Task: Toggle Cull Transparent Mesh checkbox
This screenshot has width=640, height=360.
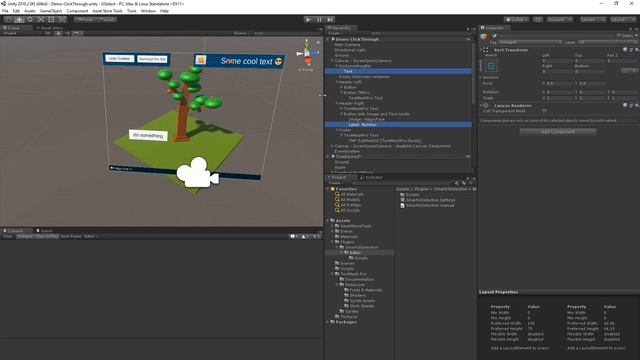Action: point(544,111)
